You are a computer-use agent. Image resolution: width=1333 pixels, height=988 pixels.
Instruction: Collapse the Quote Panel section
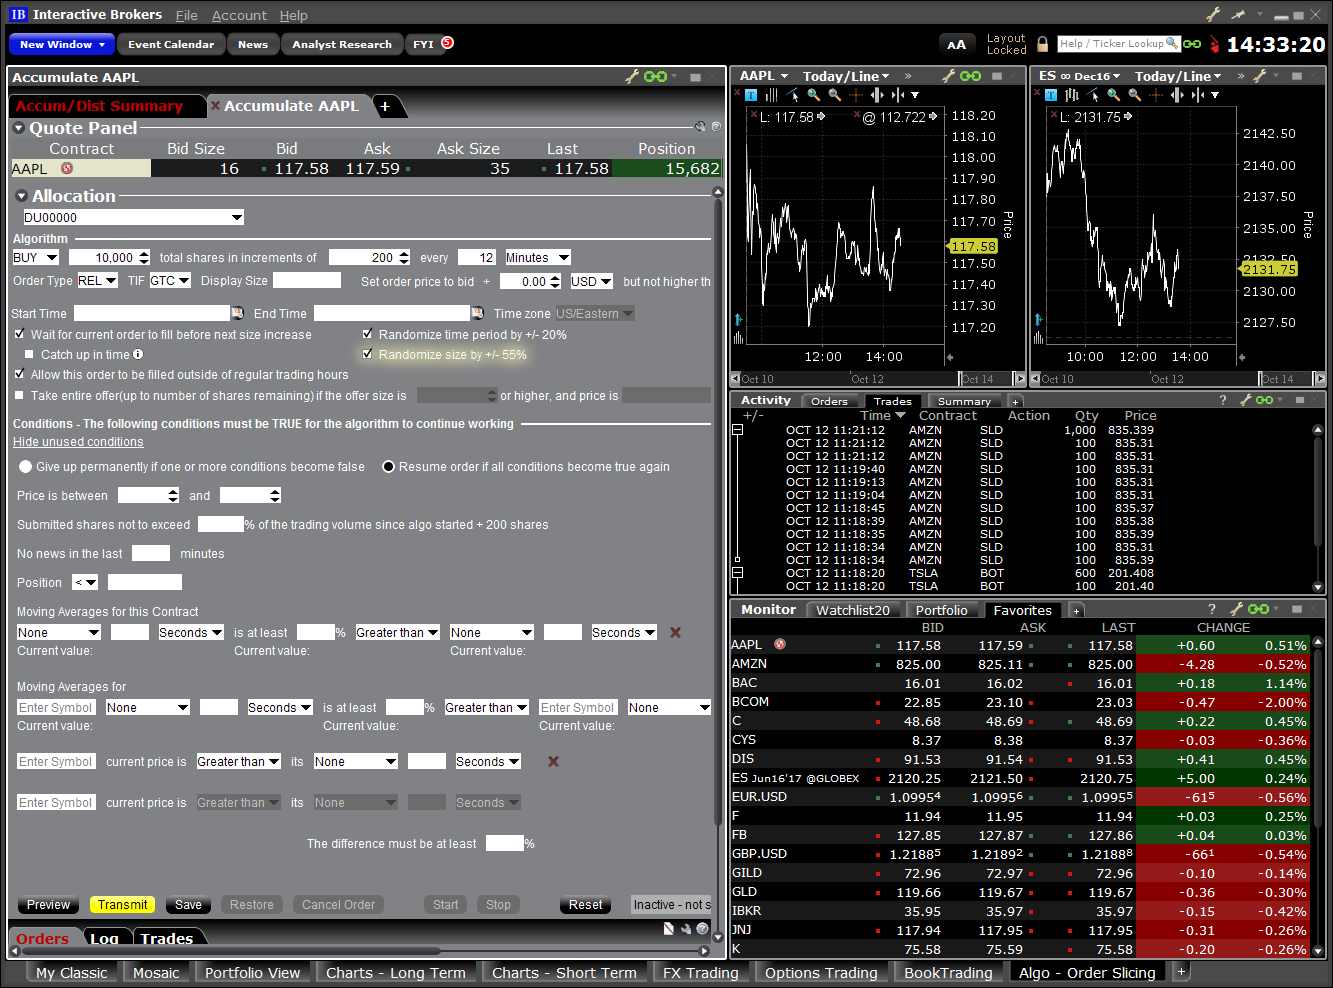point(18,128)
